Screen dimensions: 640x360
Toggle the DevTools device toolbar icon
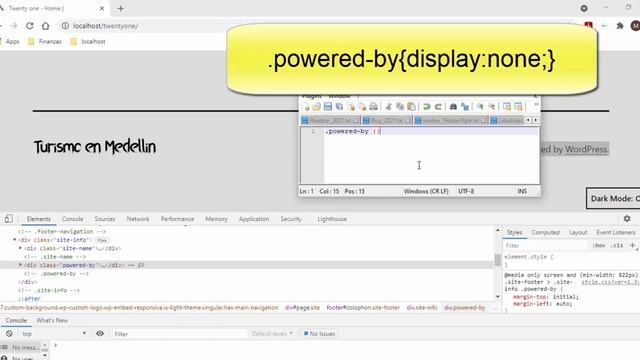(9, 219)
